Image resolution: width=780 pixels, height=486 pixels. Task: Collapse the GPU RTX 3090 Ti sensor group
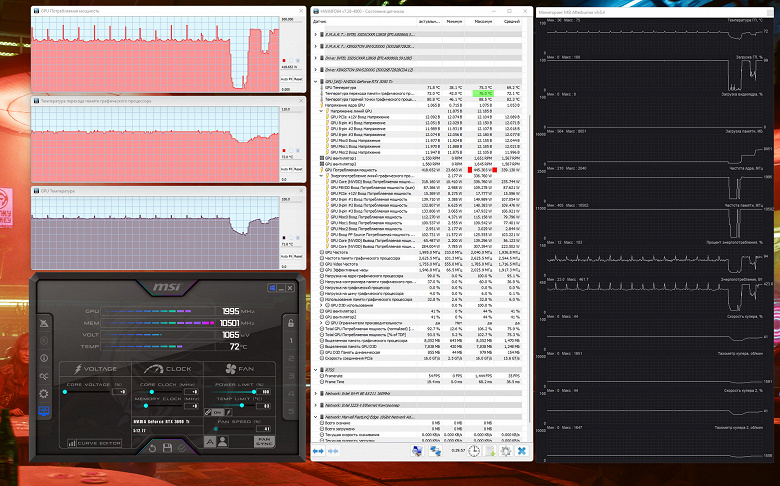click(x=315, y=81)
